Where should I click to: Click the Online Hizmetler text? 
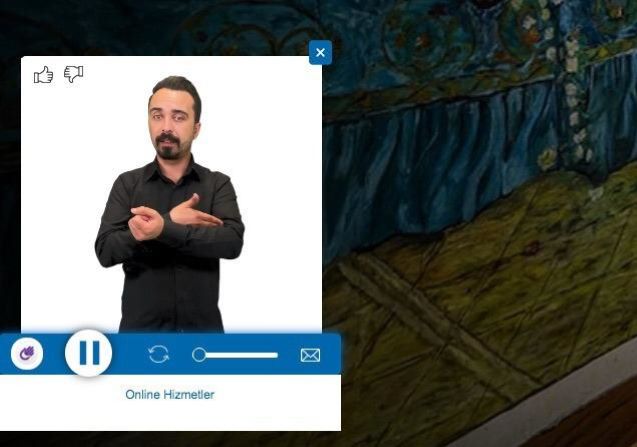170,395
